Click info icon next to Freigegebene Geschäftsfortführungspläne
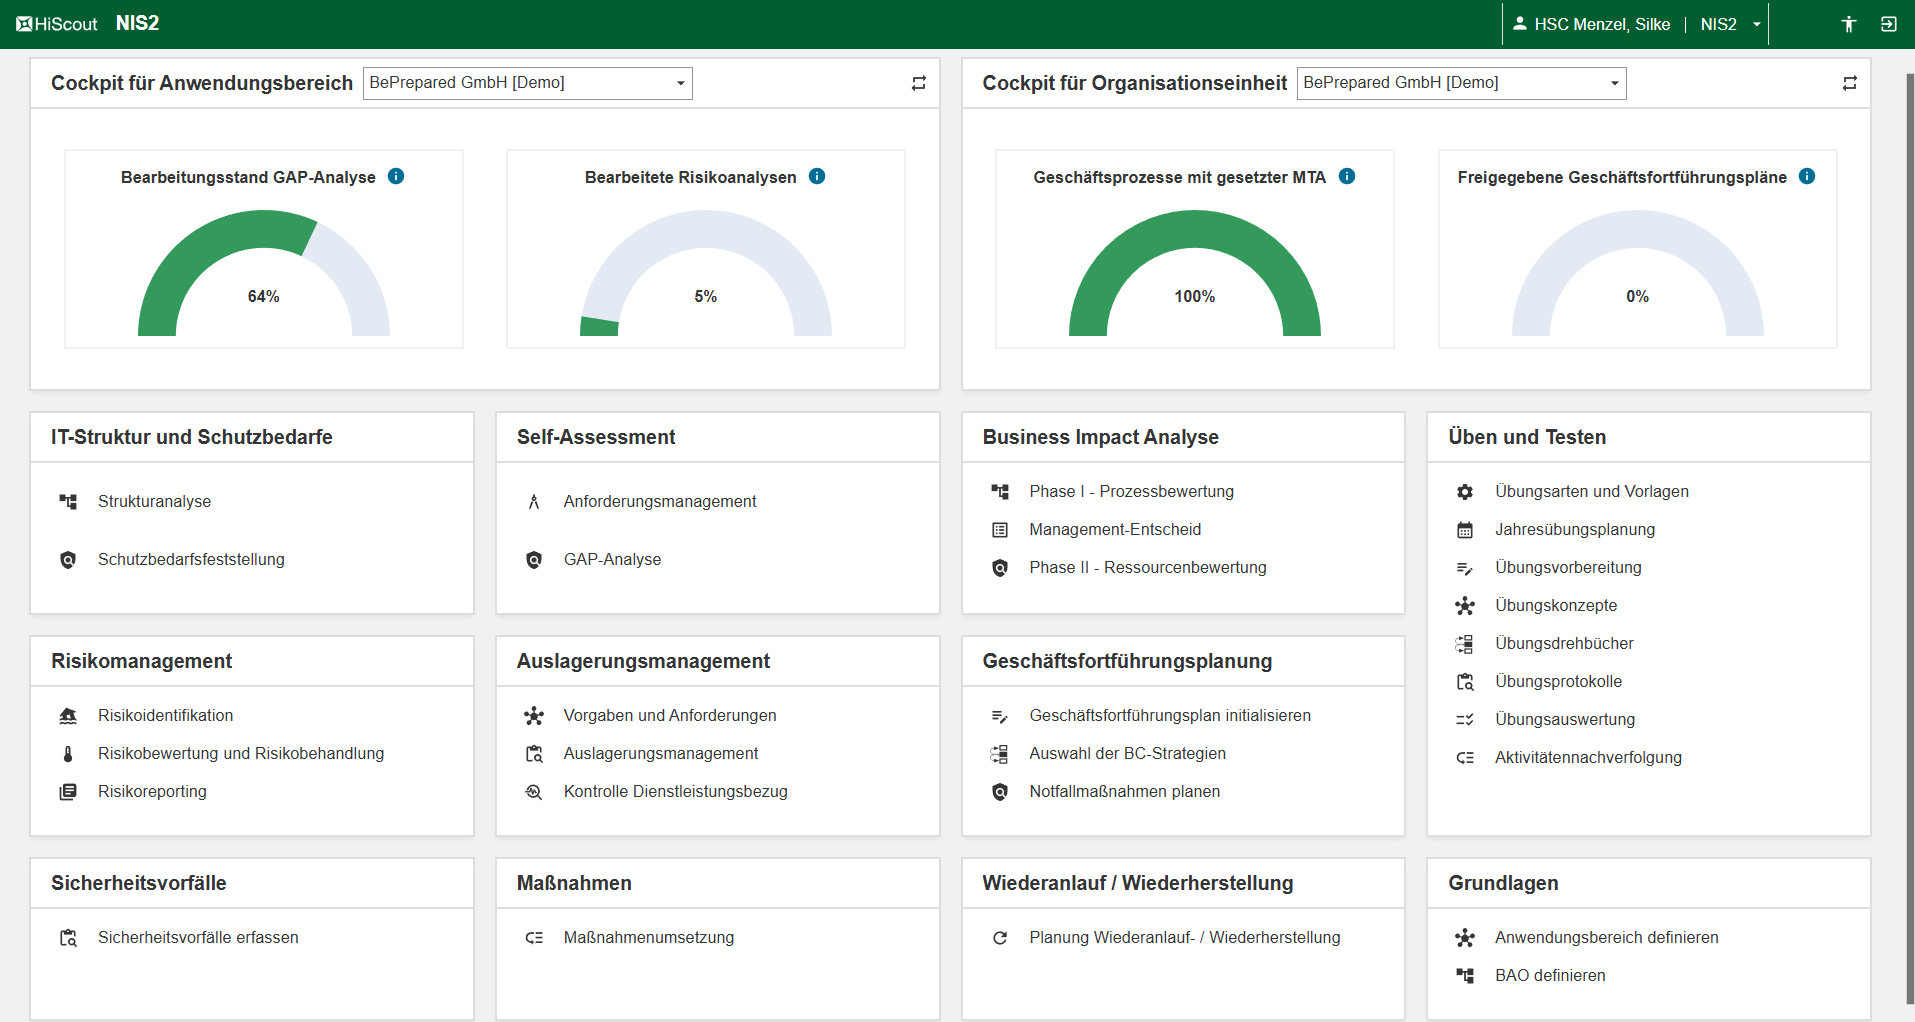Screen dimensions: 1915x1022 click(x=1806, y=176)
